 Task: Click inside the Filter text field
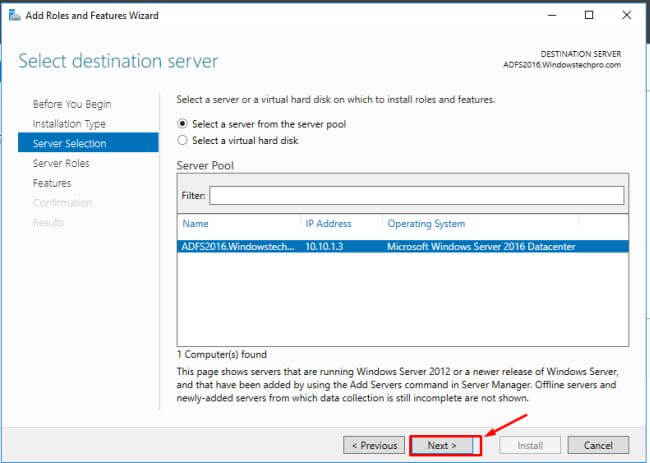[417, 195]
